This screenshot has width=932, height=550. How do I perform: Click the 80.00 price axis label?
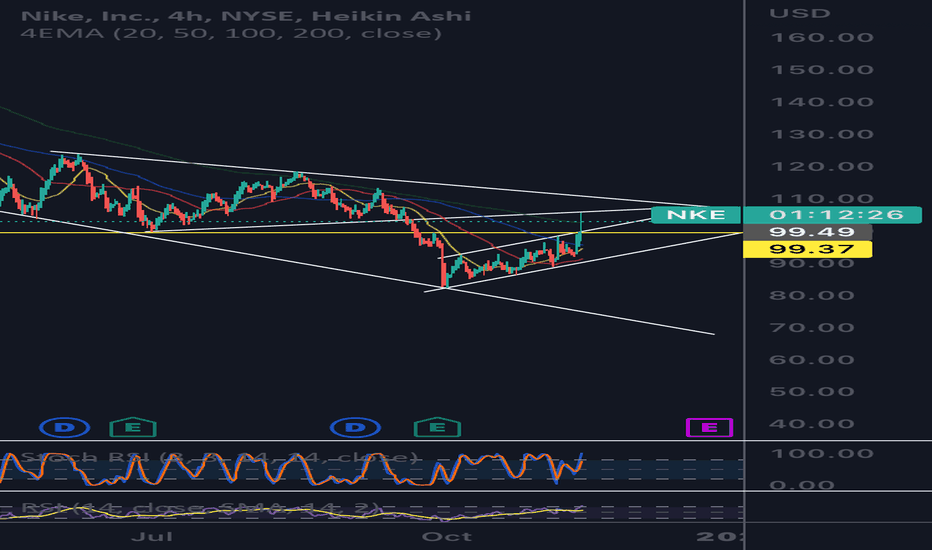(x=812, y=296)
